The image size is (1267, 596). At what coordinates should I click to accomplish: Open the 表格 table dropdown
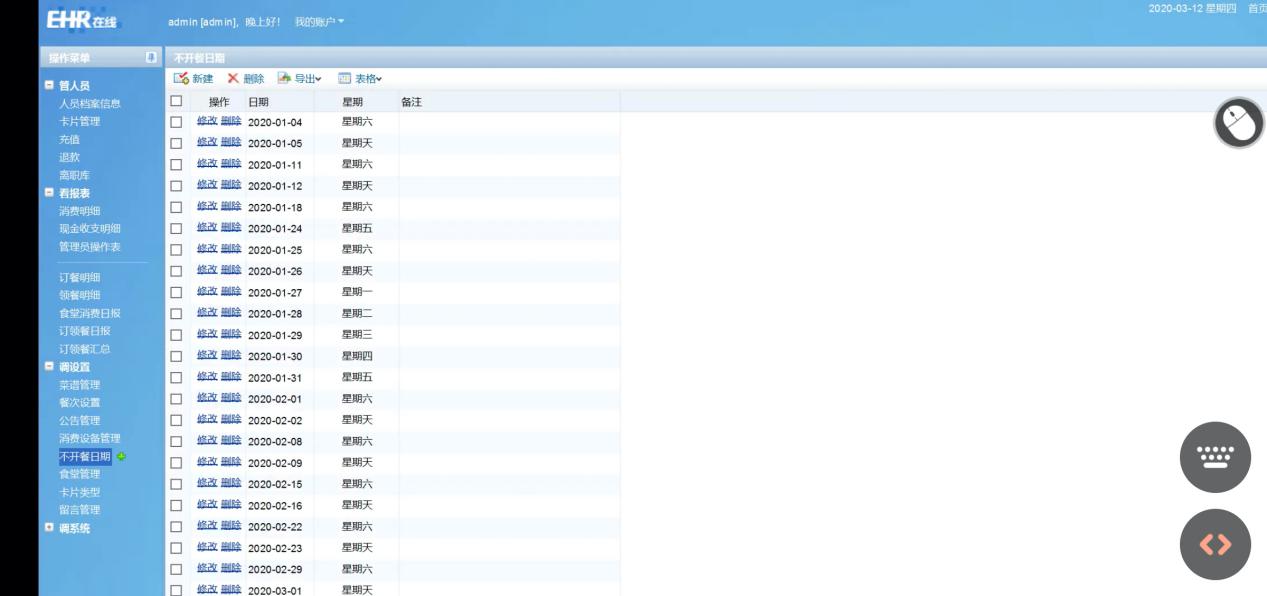point(360,79)
